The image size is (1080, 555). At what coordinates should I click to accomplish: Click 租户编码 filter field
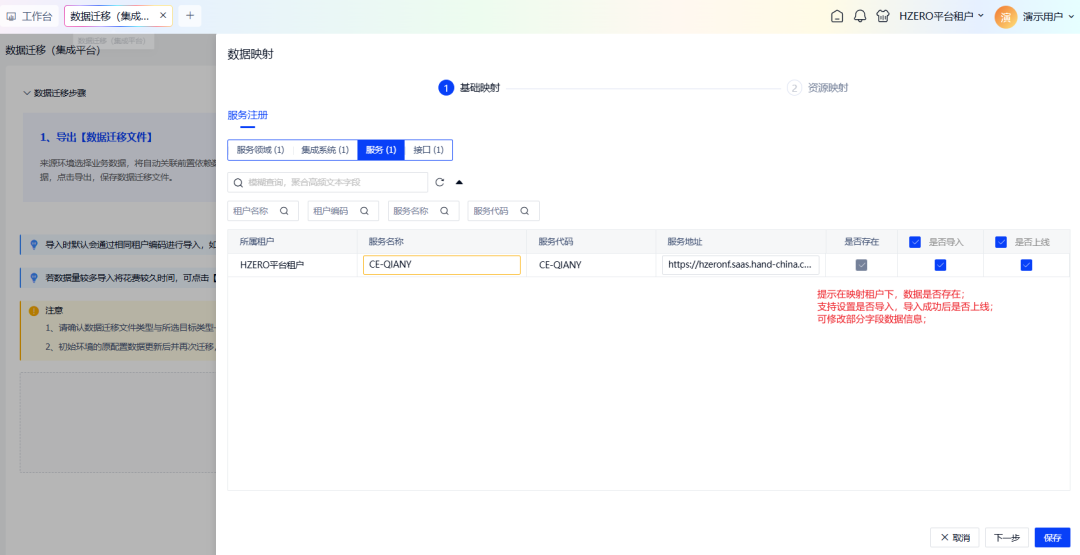click(343, 211)
